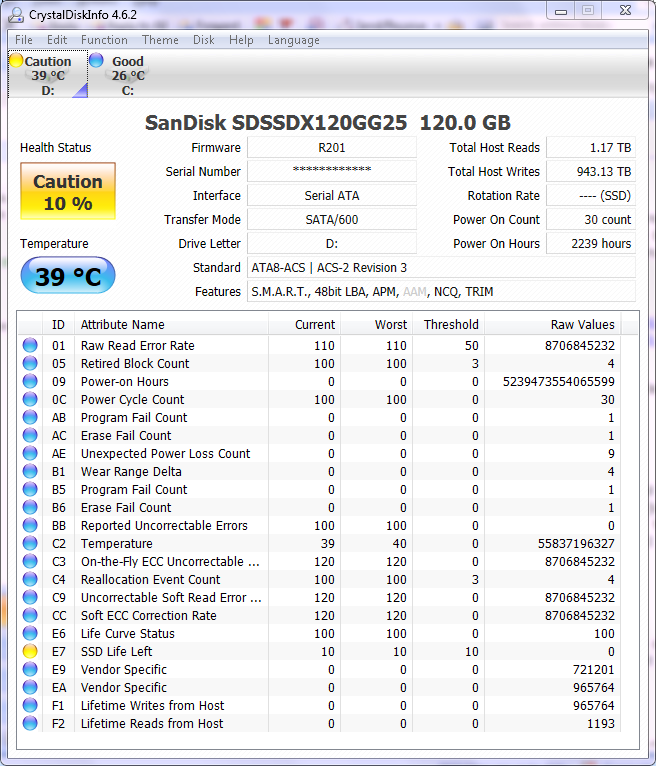Open the Theme menu
Image resolution: width=656 pixels, height=766 pixels.
(160, 40)
